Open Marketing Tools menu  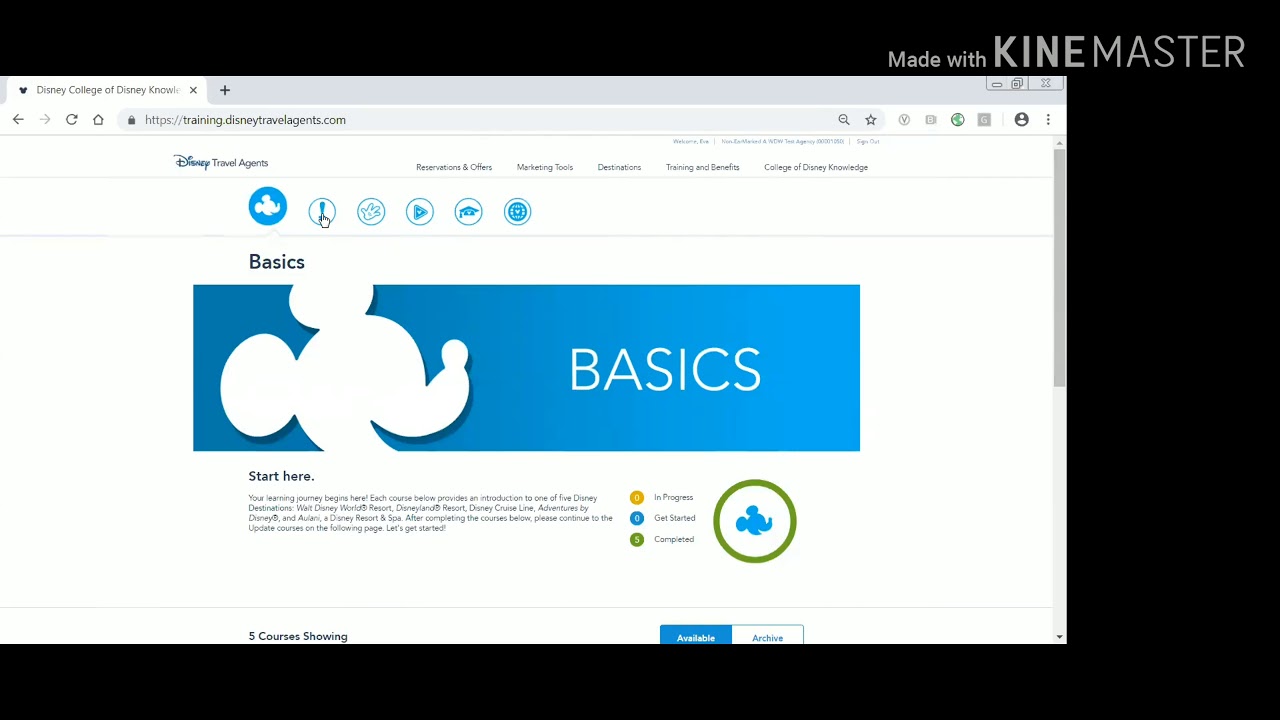point(545,167)
